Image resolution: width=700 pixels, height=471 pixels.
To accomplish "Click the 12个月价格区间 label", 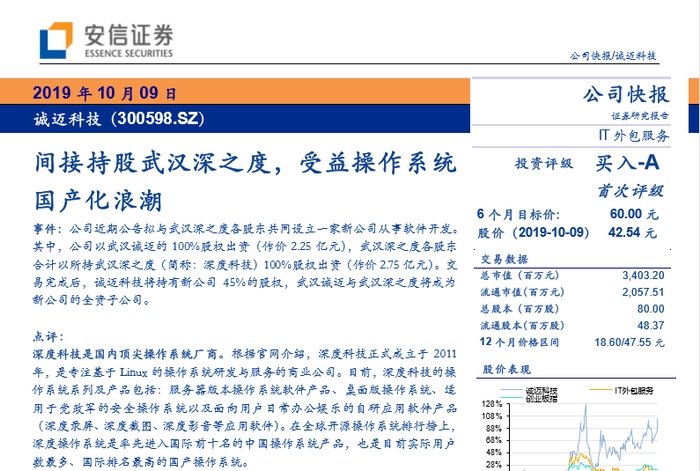I will [519, 342].
